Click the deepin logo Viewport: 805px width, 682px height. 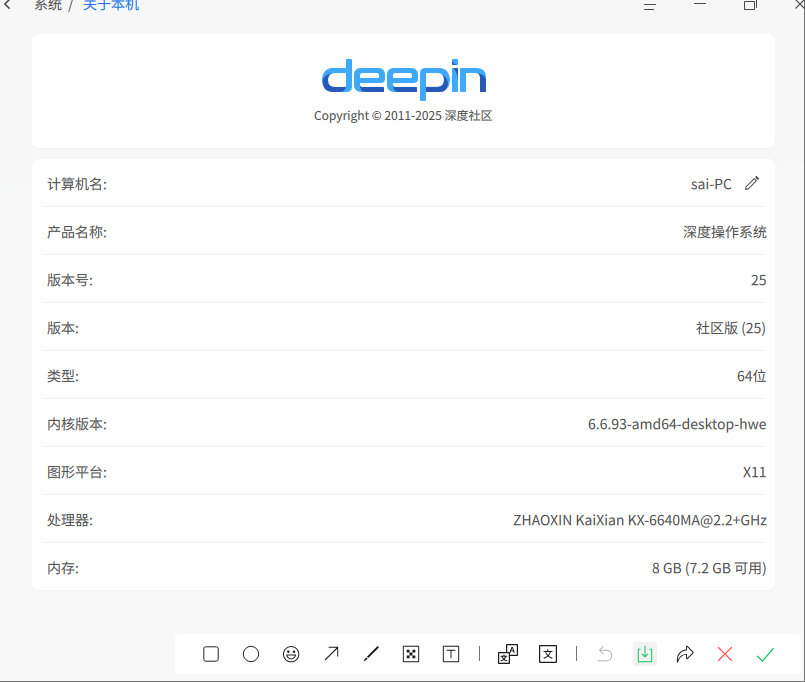point(404,79)
